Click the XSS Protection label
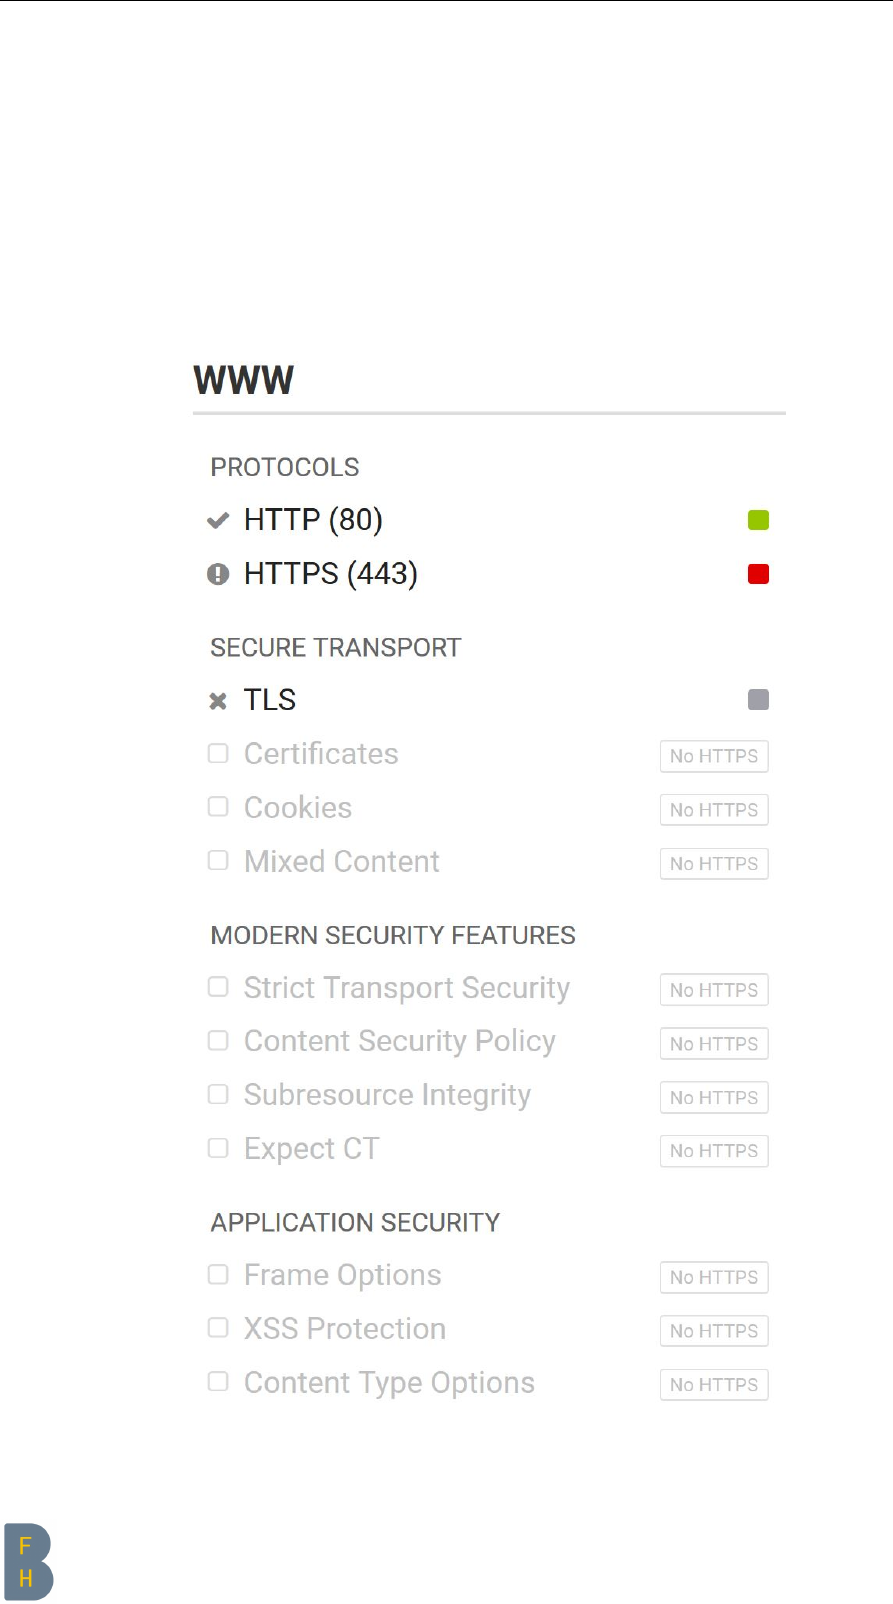The width and height of the screenshot is (893, 1604). (344, 1329)
